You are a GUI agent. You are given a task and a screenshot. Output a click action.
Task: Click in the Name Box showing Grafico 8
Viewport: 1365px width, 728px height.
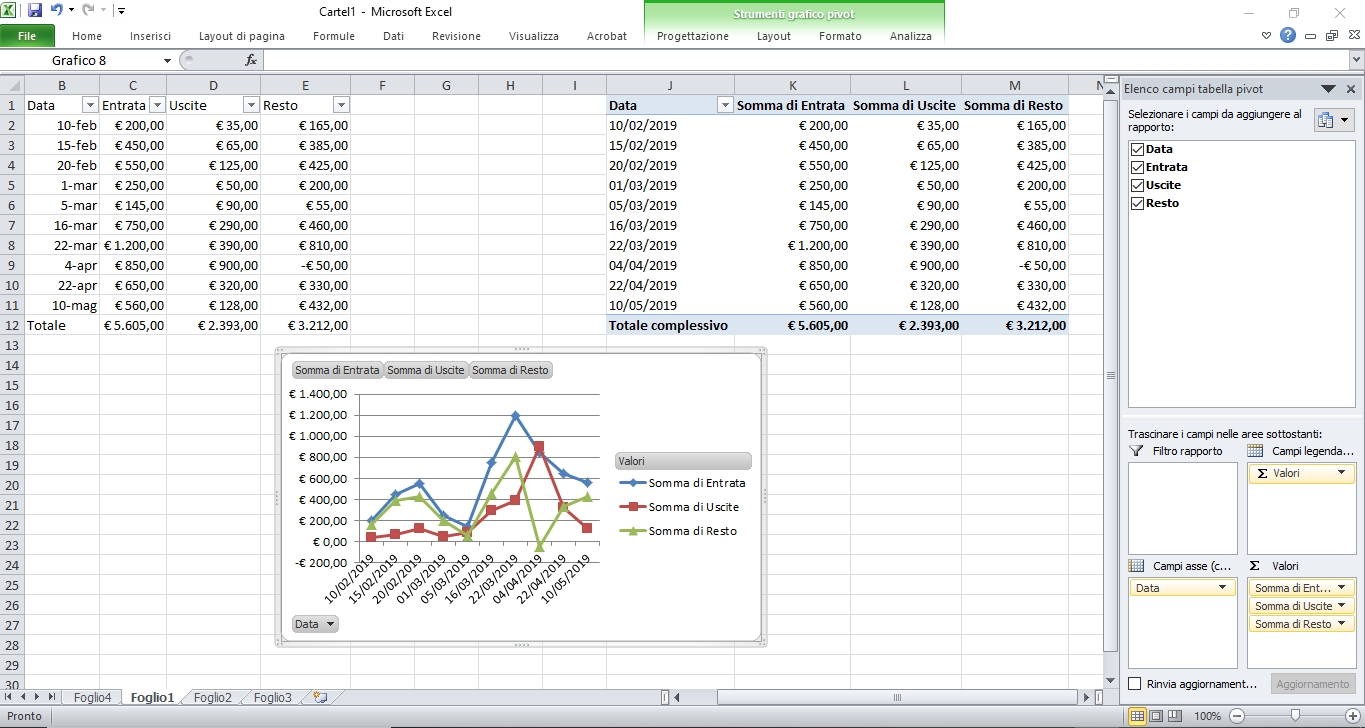pyautogui.click(x=80, y=60)
